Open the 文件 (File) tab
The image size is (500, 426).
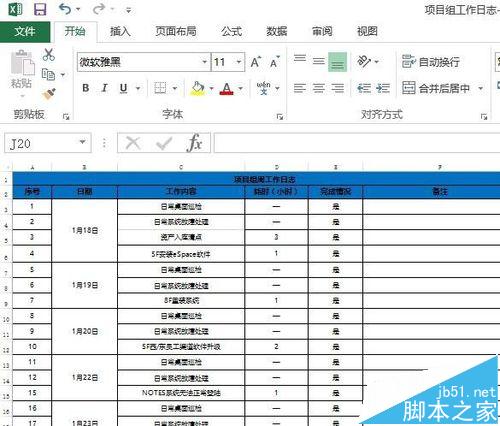(25, 31)
